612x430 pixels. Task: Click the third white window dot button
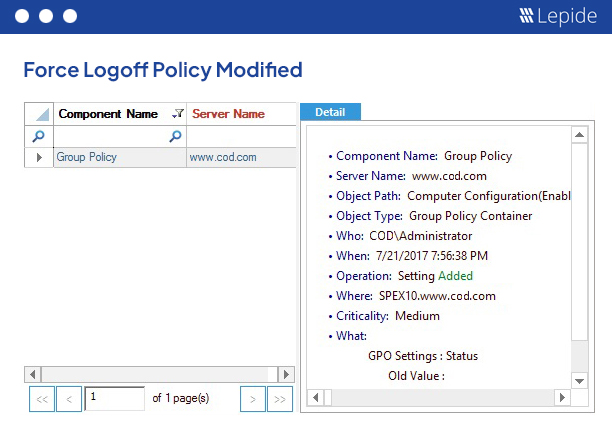tap(70, 16)
